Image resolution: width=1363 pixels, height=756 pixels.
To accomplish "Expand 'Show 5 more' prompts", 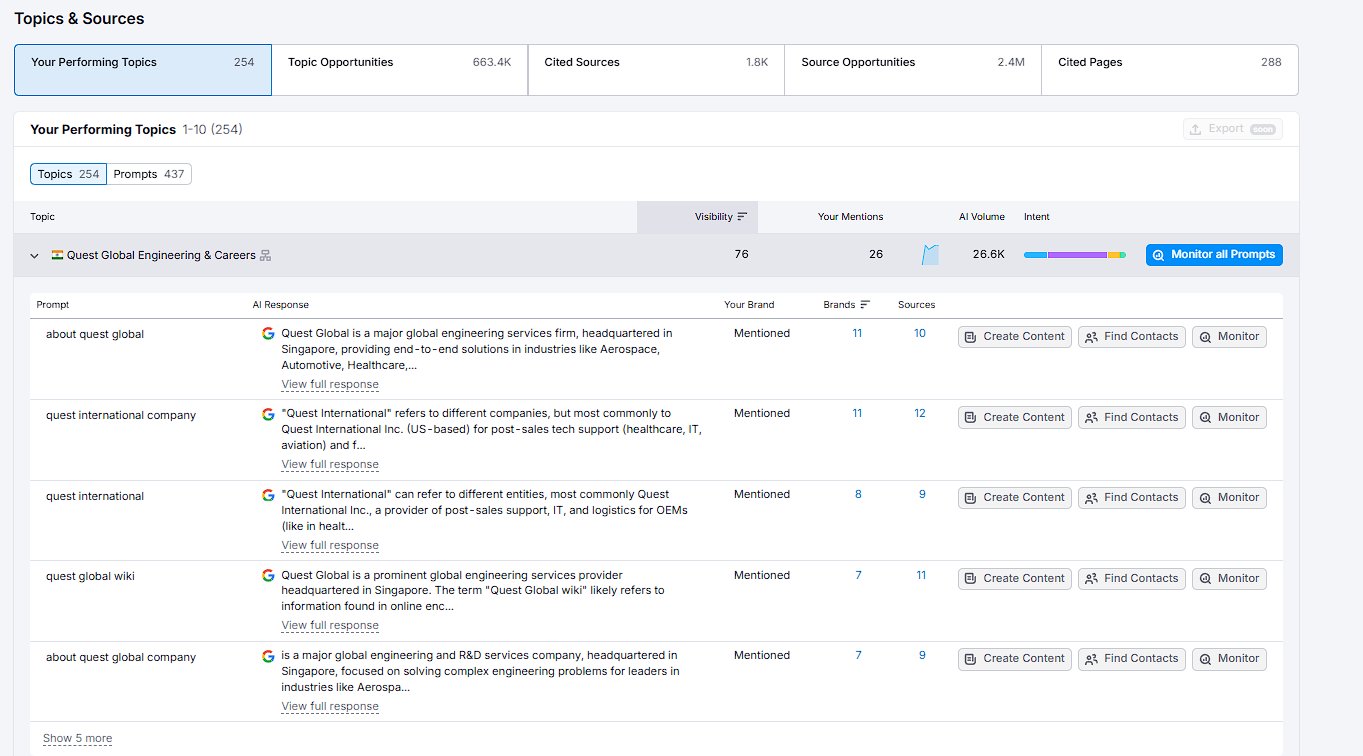I will coord(77,738).
